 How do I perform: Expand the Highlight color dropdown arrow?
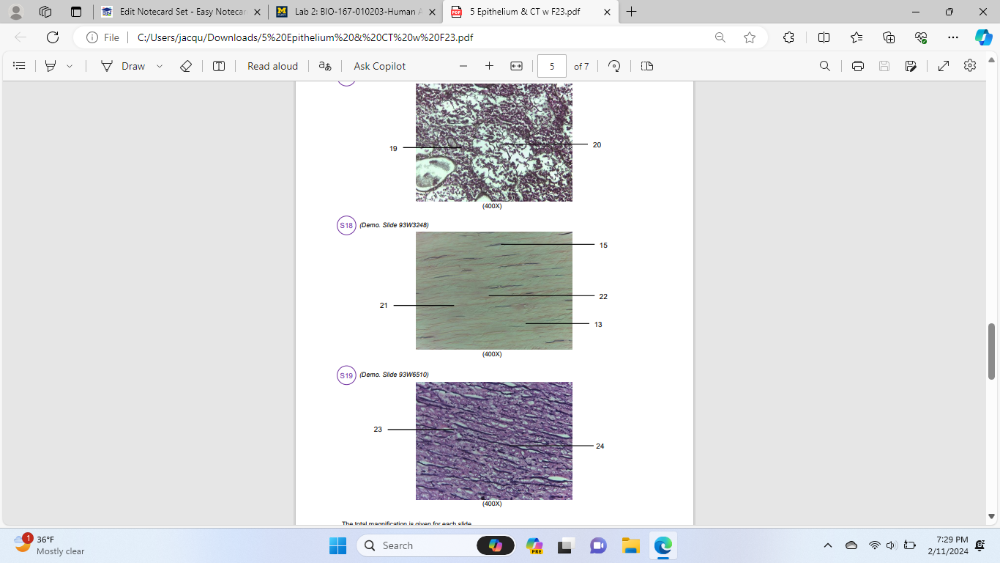coord(69,66)
